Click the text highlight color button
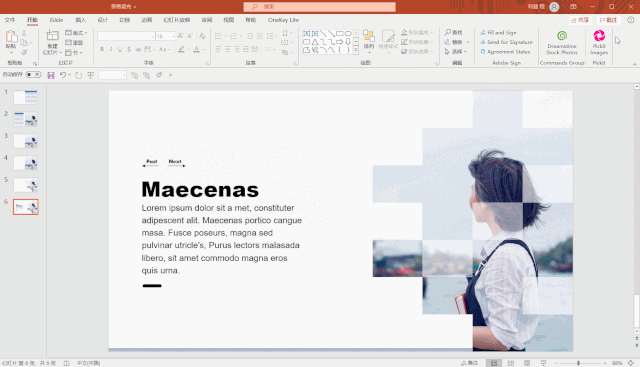Viewport: 640px width, 367px height. (x=181, y=49)
